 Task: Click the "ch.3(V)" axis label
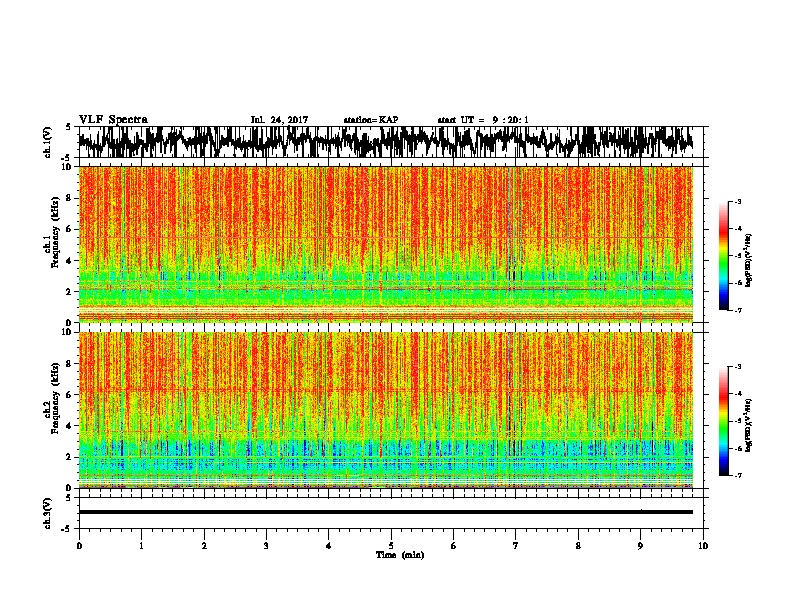coord(47,513)
